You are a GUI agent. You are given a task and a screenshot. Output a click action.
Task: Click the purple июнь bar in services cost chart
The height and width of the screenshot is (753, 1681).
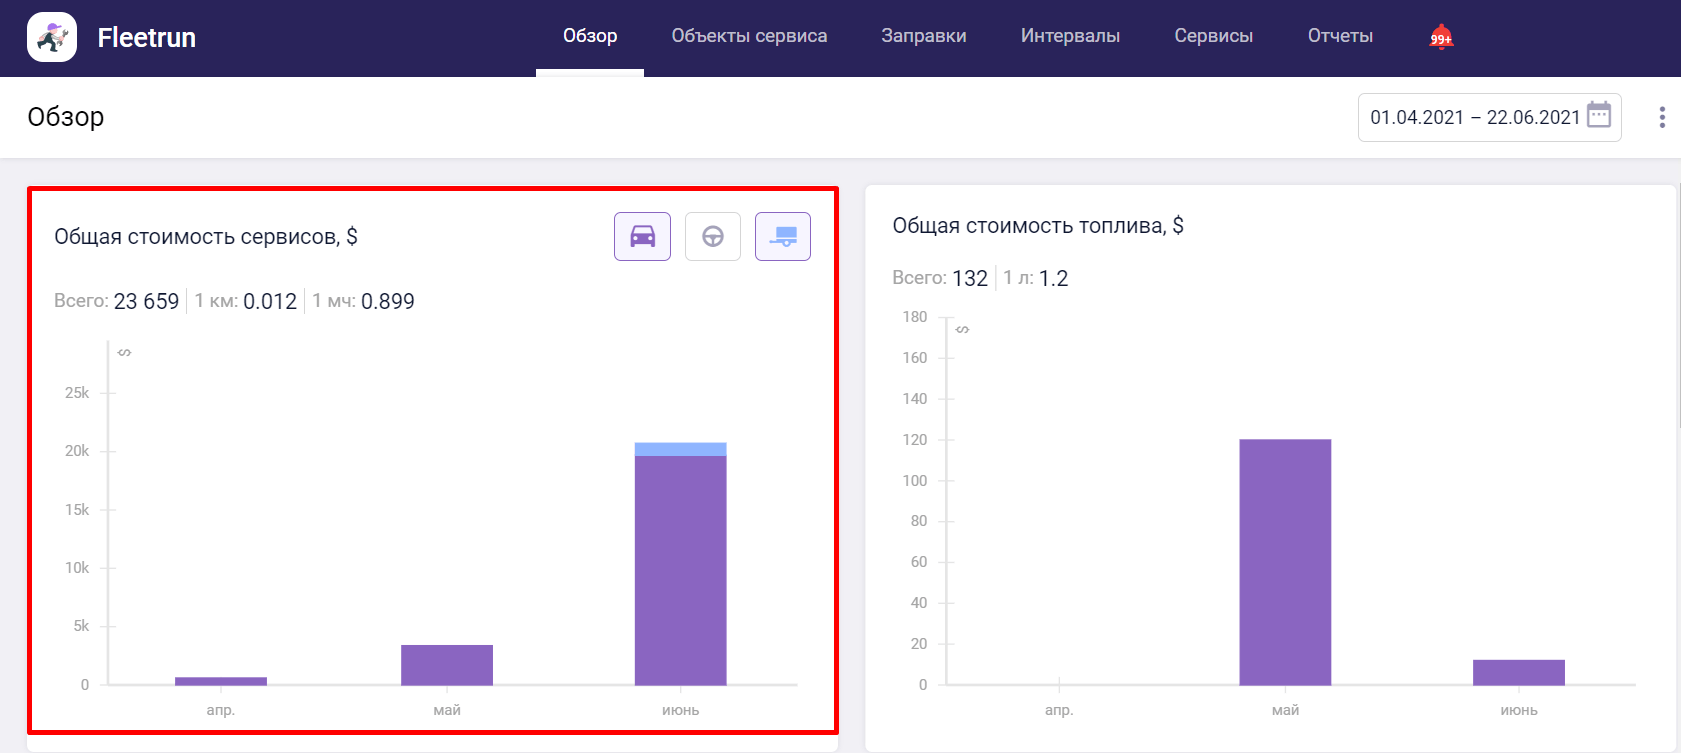click(x=680, y=570)
